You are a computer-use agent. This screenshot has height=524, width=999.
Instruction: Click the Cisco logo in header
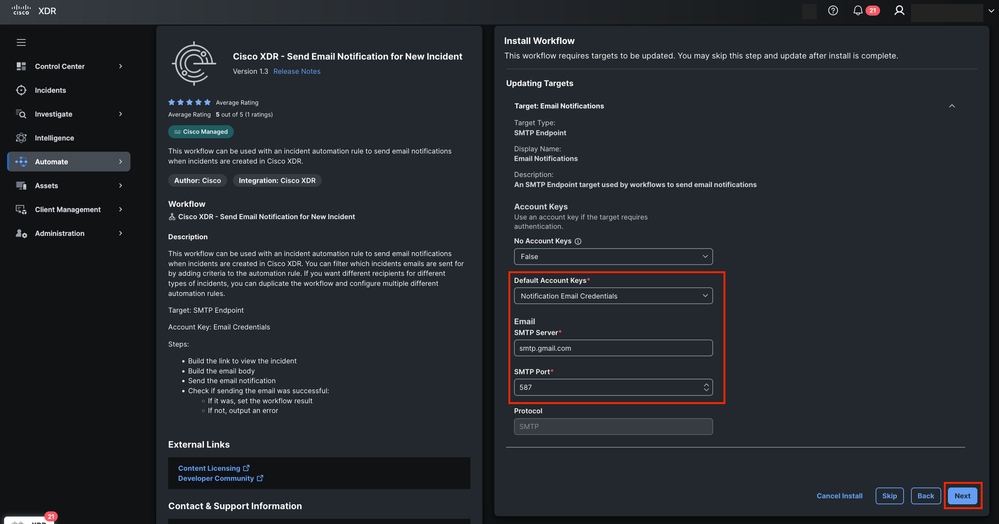[x=21, y=10]
